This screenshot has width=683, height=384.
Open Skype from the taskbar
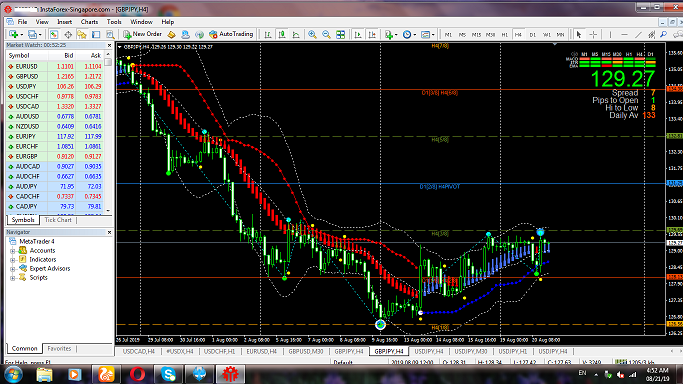click(x=168, y=374)
